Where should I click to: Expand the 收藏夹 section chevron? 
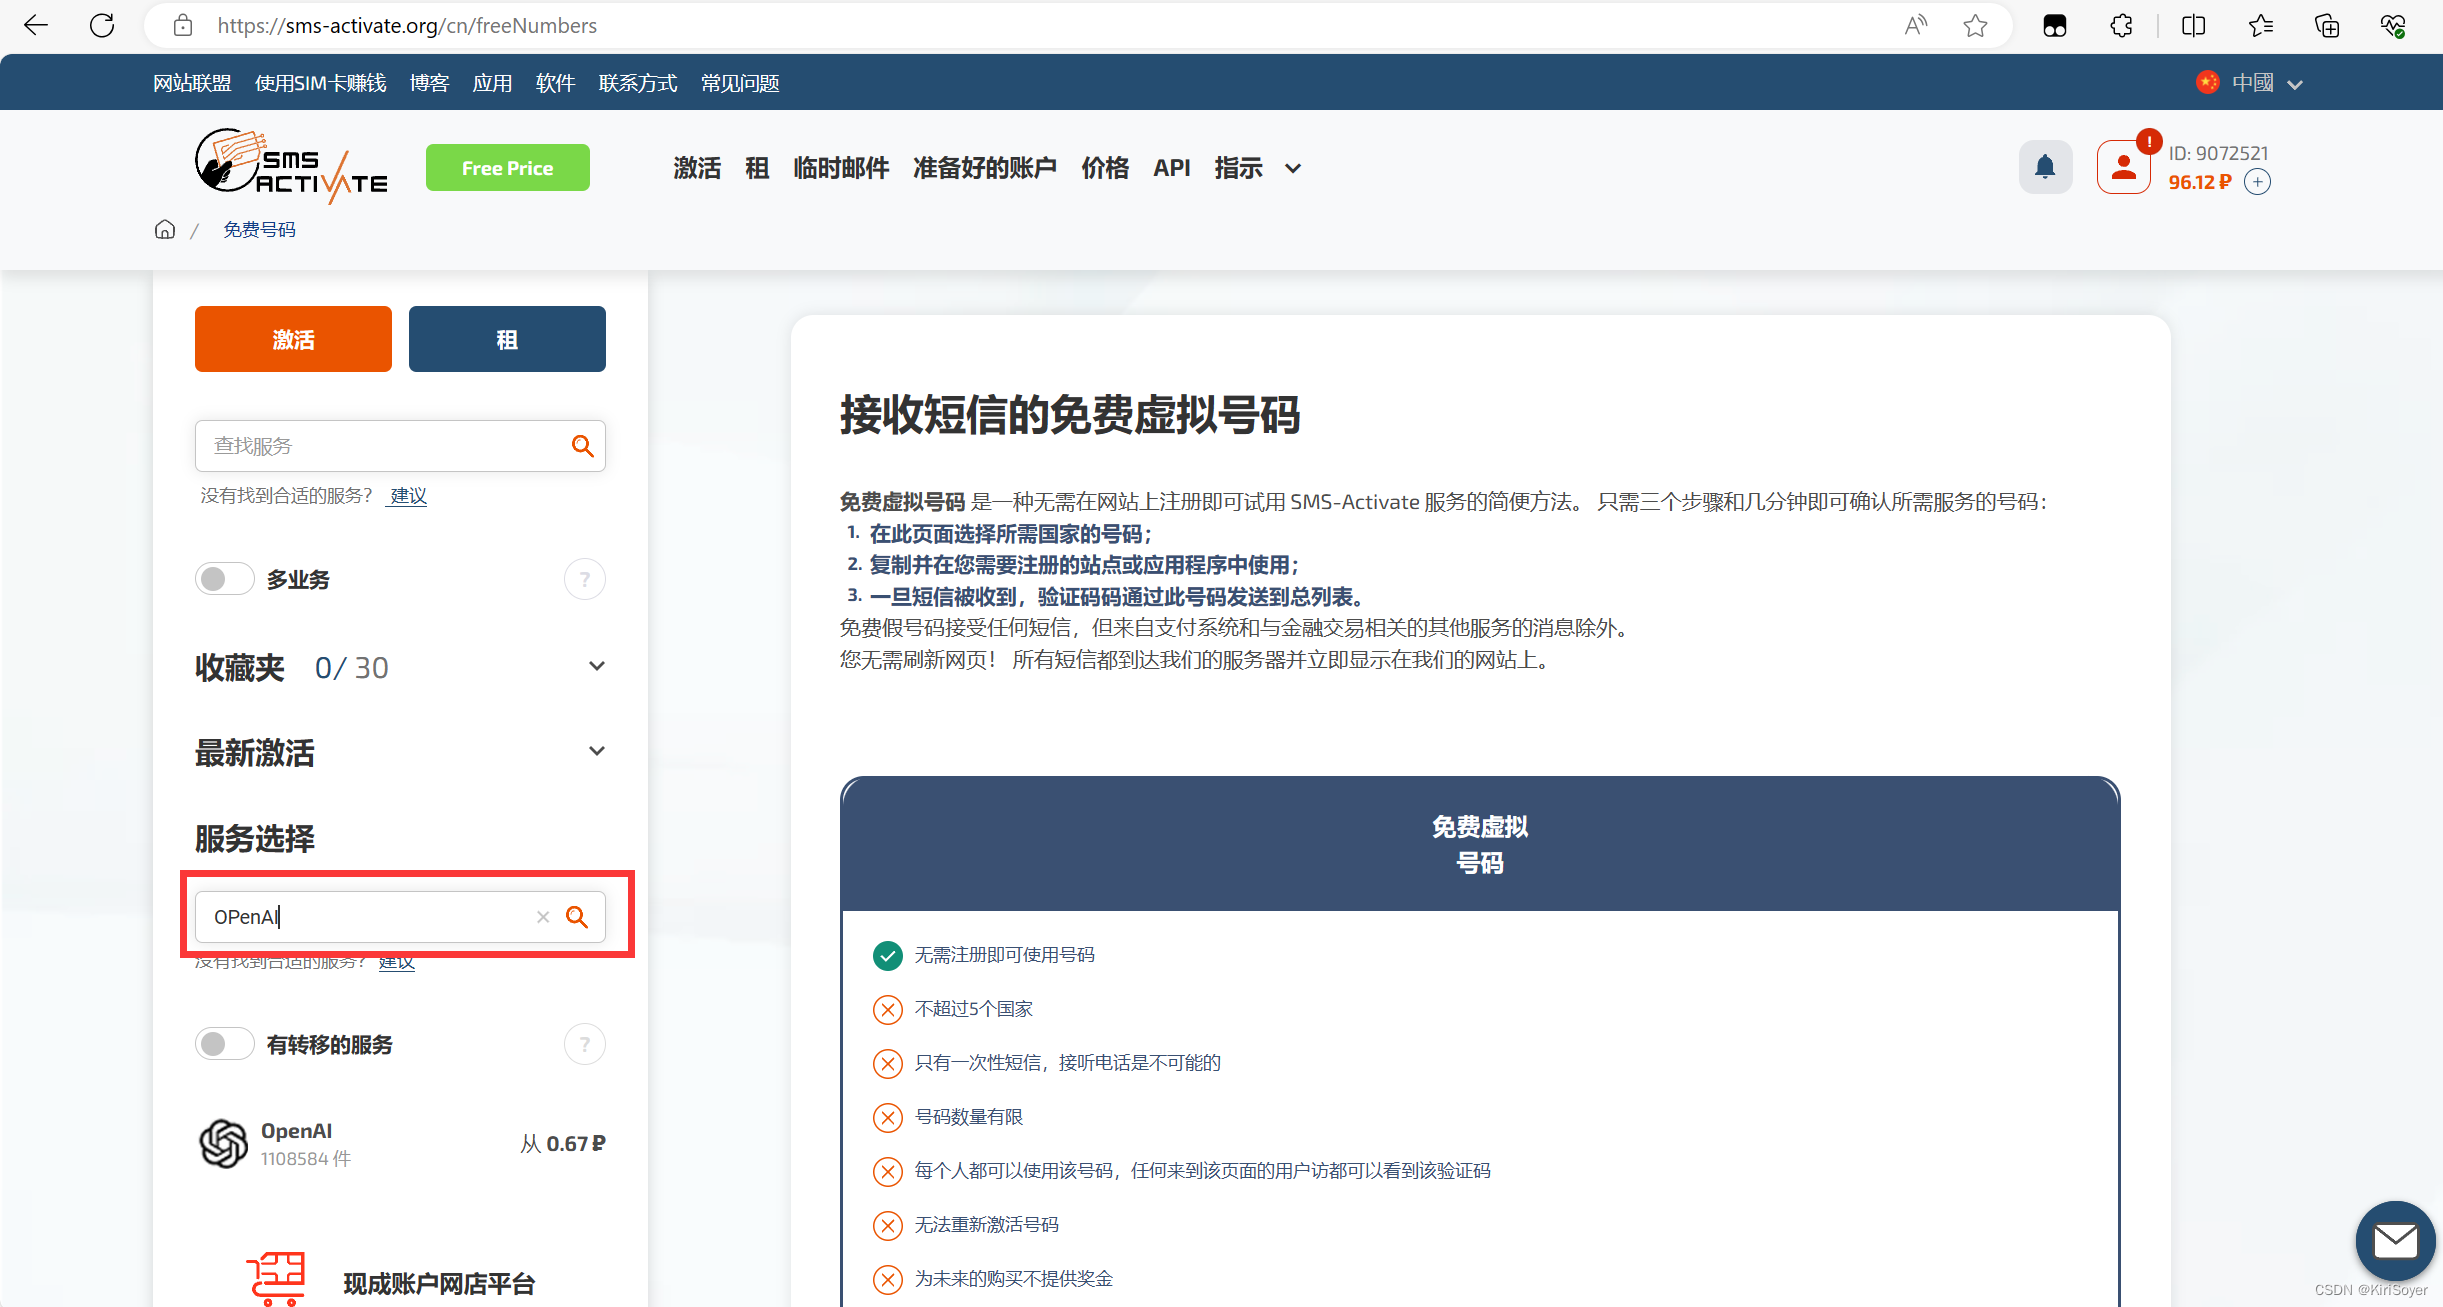click(597, 666)
